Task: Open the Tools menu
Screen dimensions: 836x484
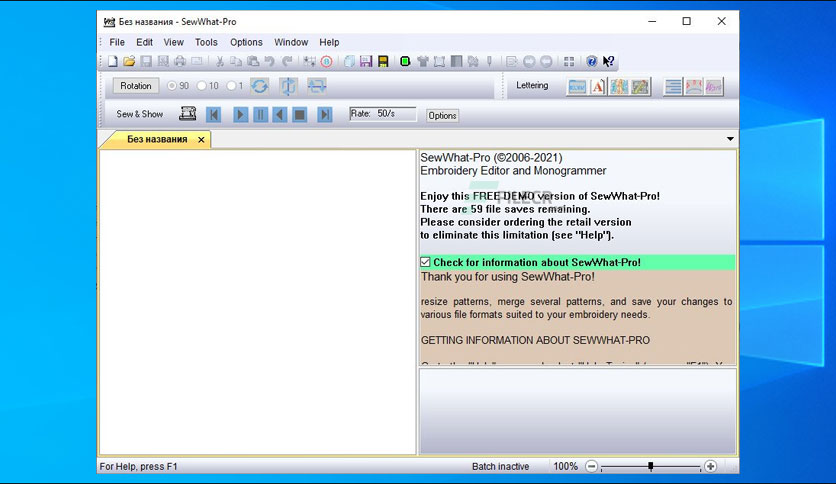Action: click(x=206, y=42)
